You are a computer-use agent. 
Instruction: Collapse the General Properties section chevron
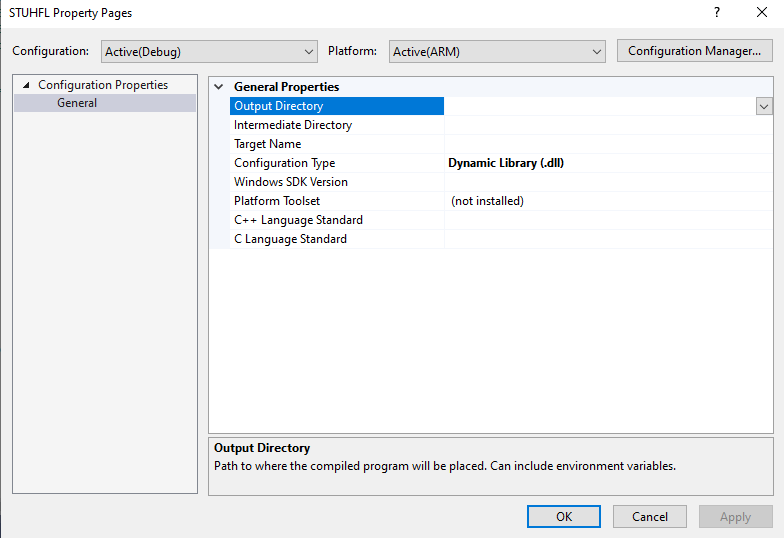click(x=218, y=87)
